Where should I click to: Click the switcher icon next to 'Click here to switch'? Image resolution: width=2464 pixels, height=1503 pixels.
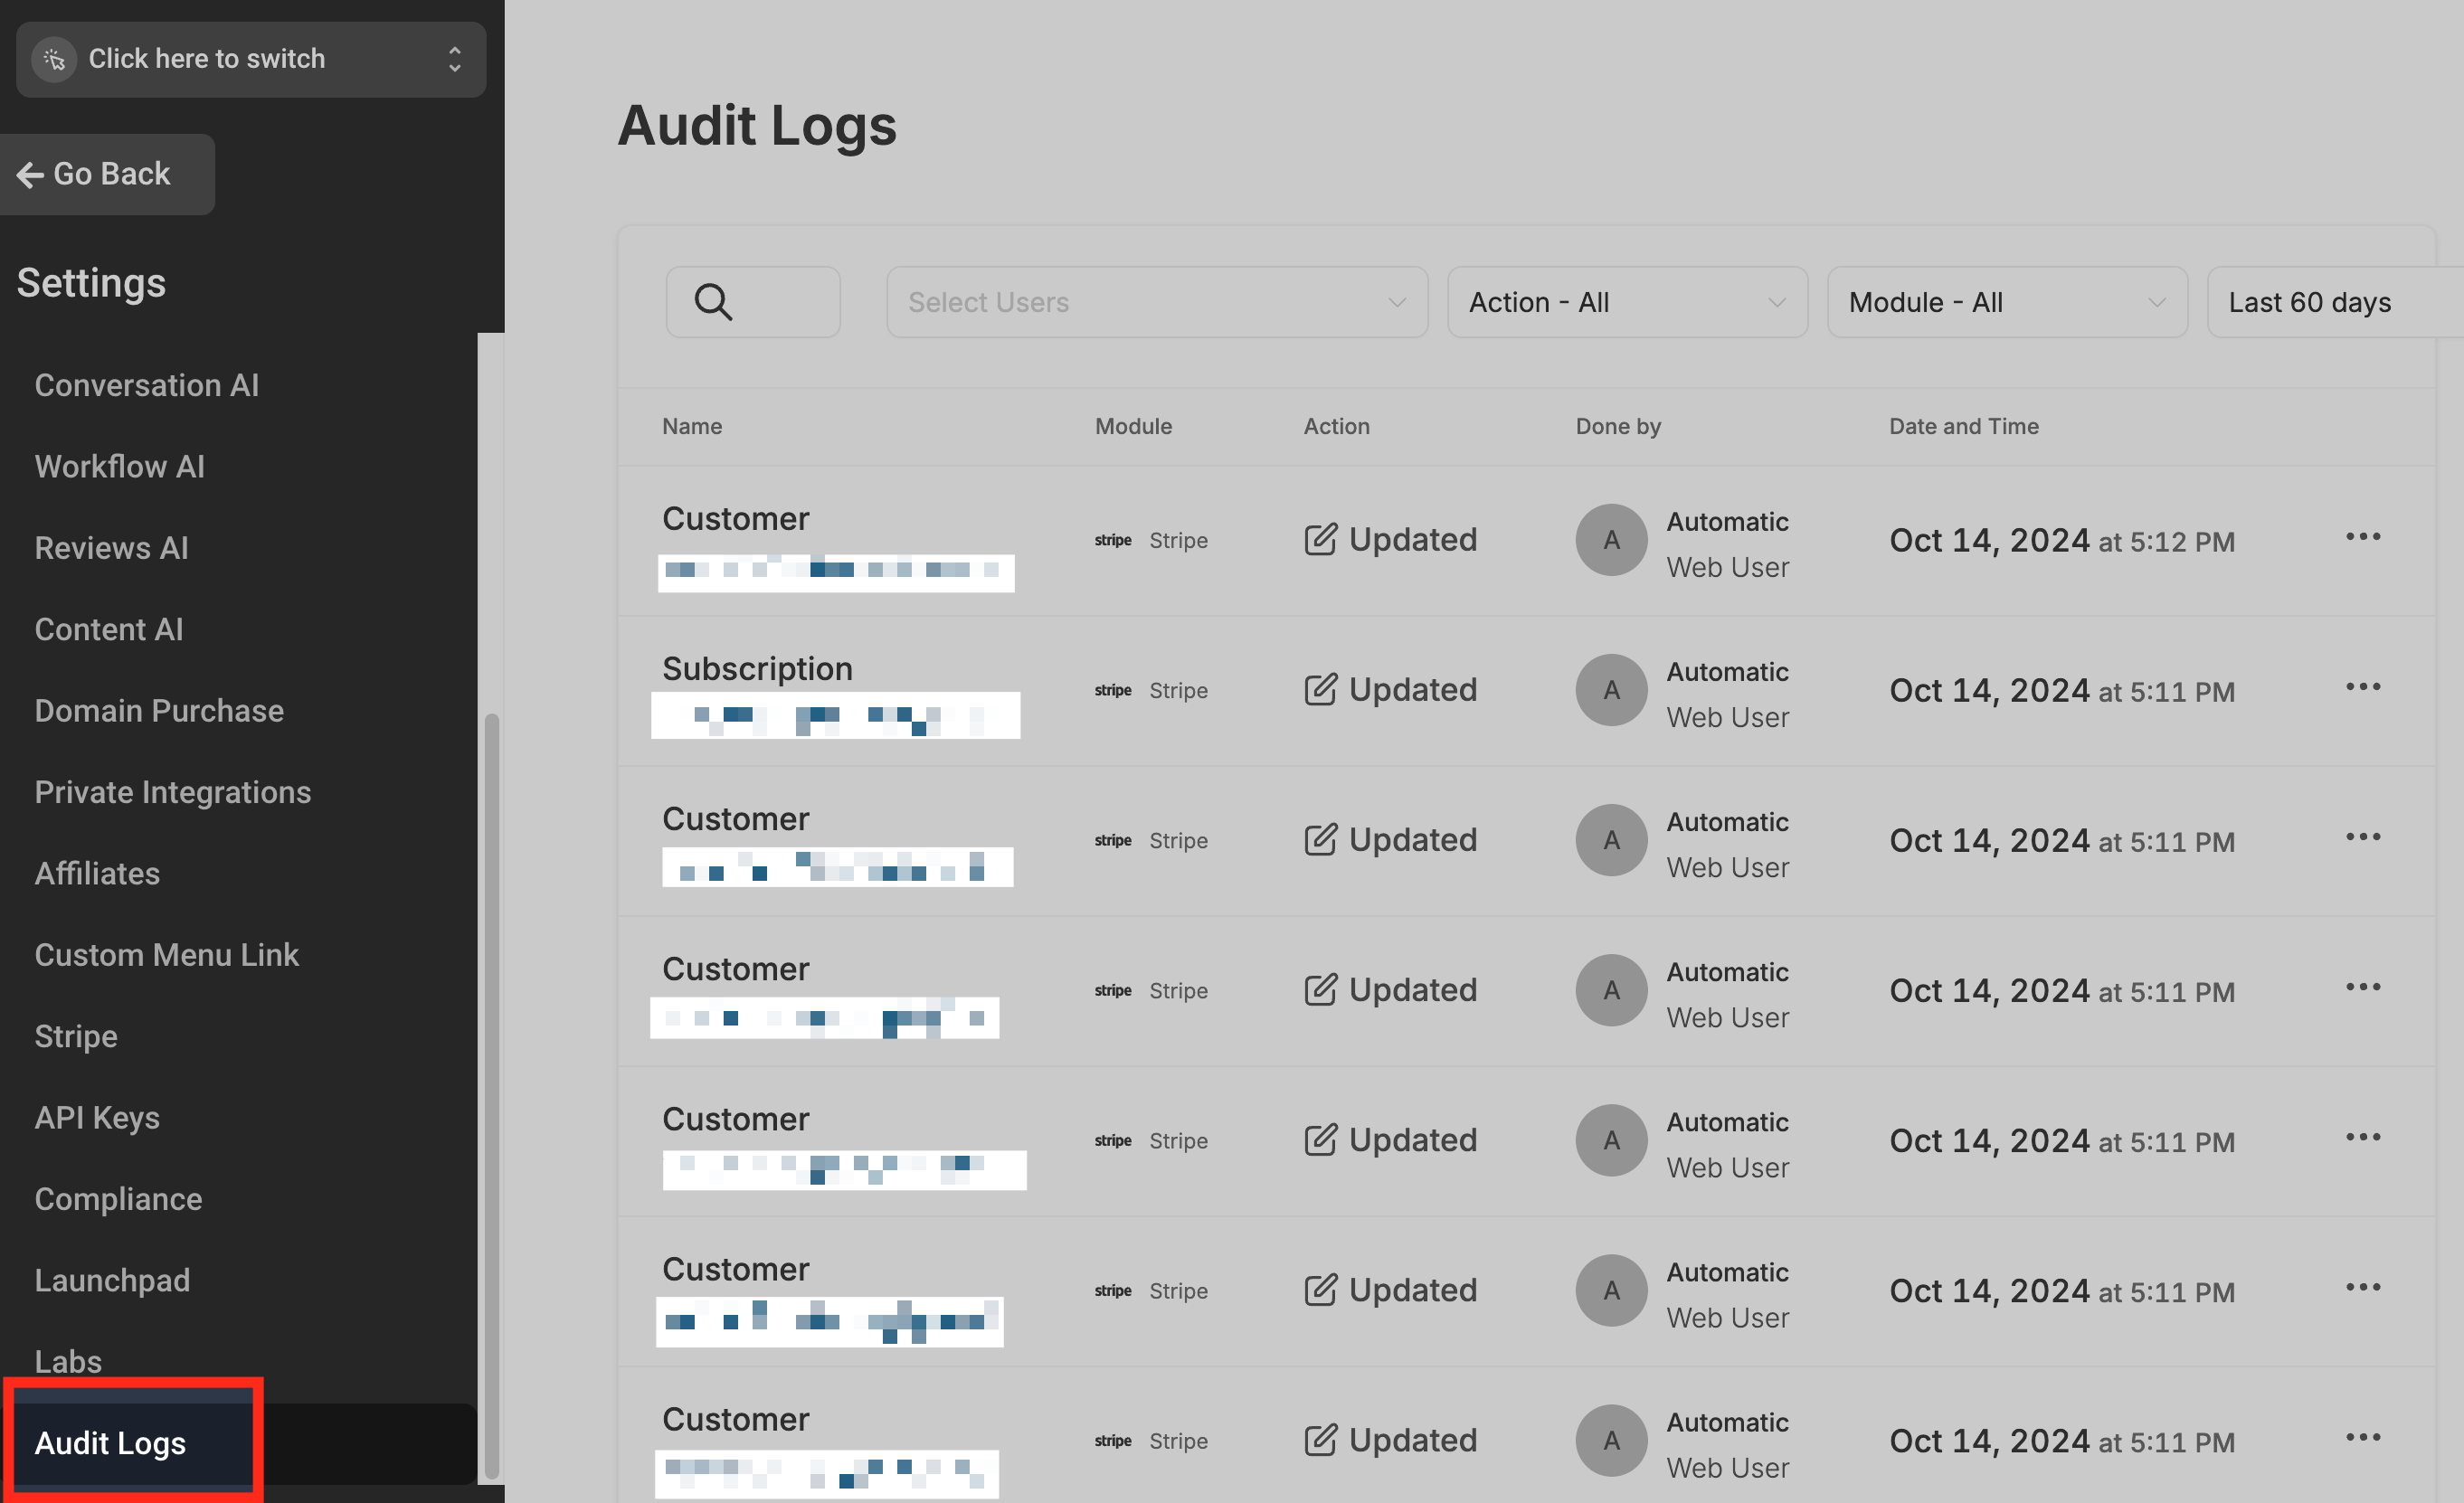point(55,59)
